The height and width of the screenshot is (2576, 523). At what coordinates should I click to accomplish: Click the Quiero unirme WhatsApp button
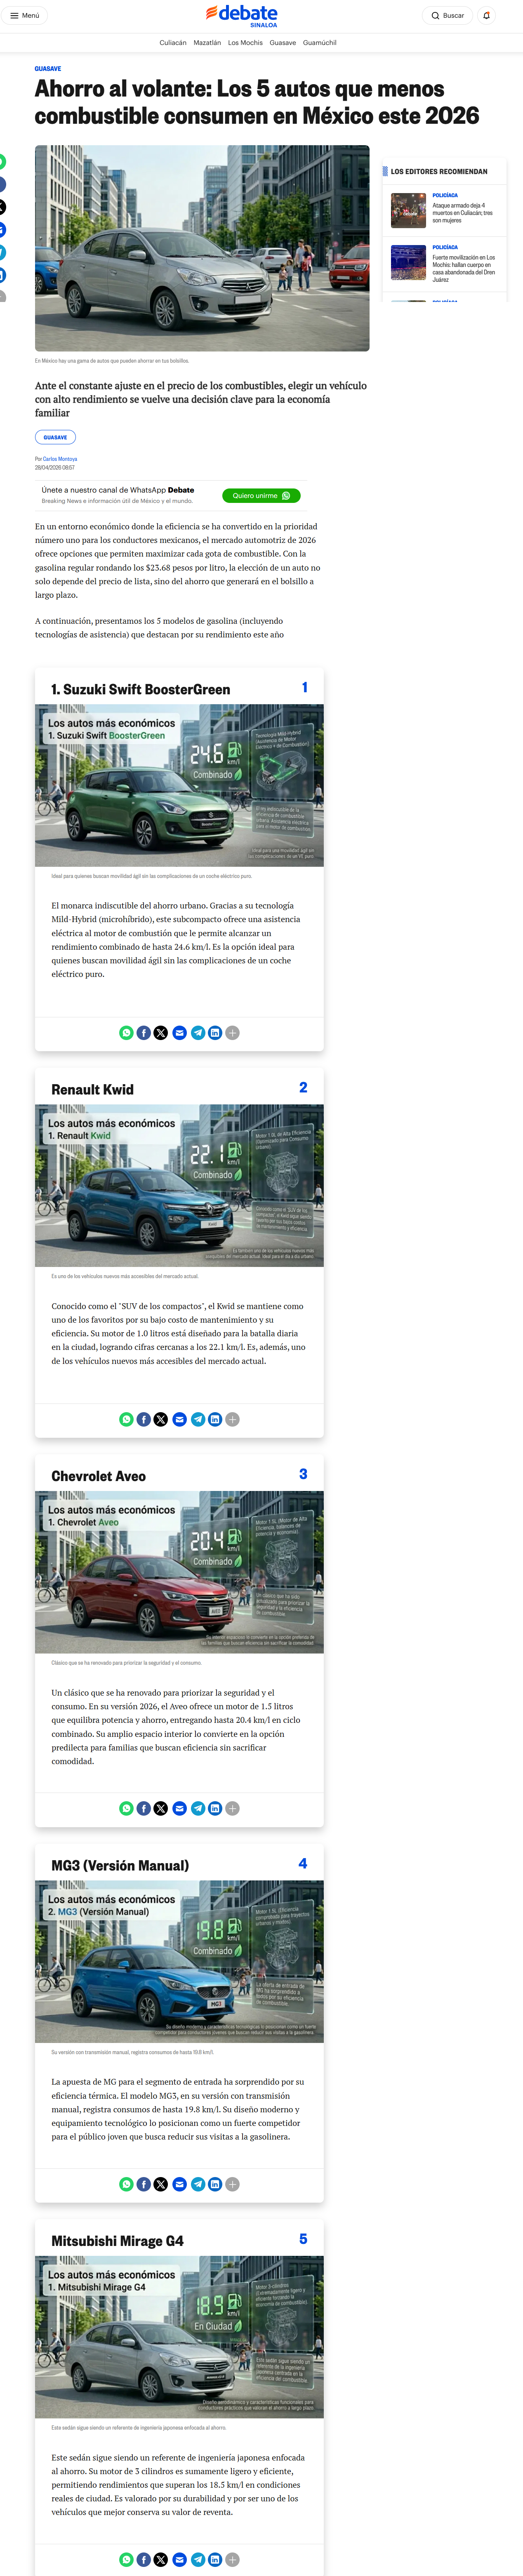point(261,495)
